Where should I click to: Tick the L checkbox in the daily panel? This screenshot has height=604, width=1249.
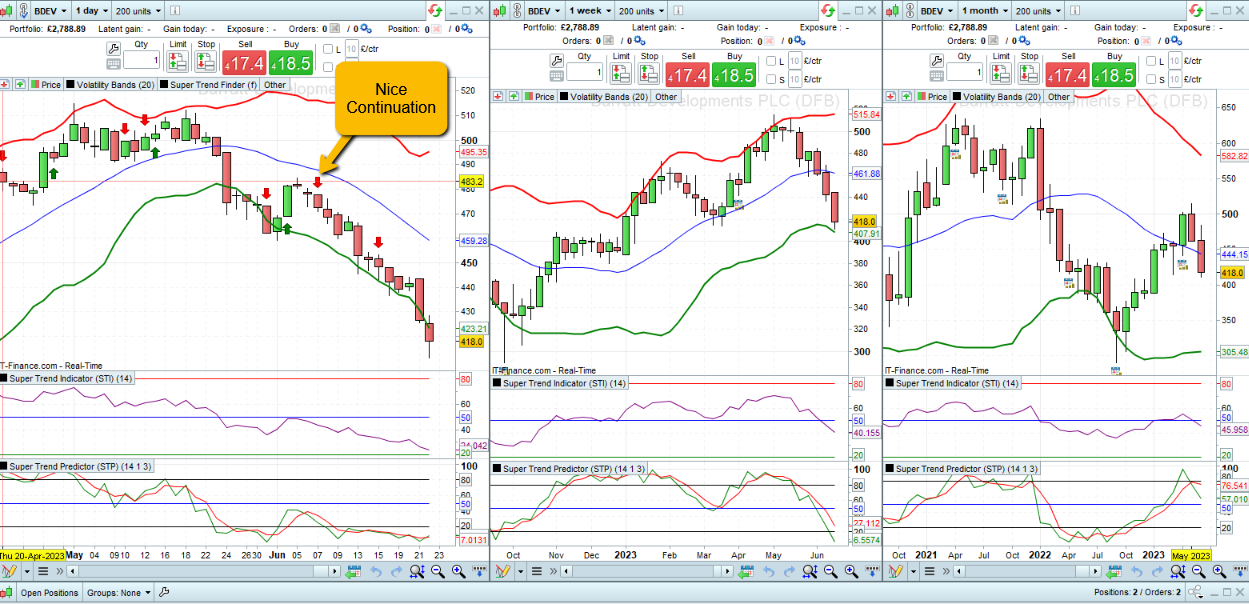(328, 49)
